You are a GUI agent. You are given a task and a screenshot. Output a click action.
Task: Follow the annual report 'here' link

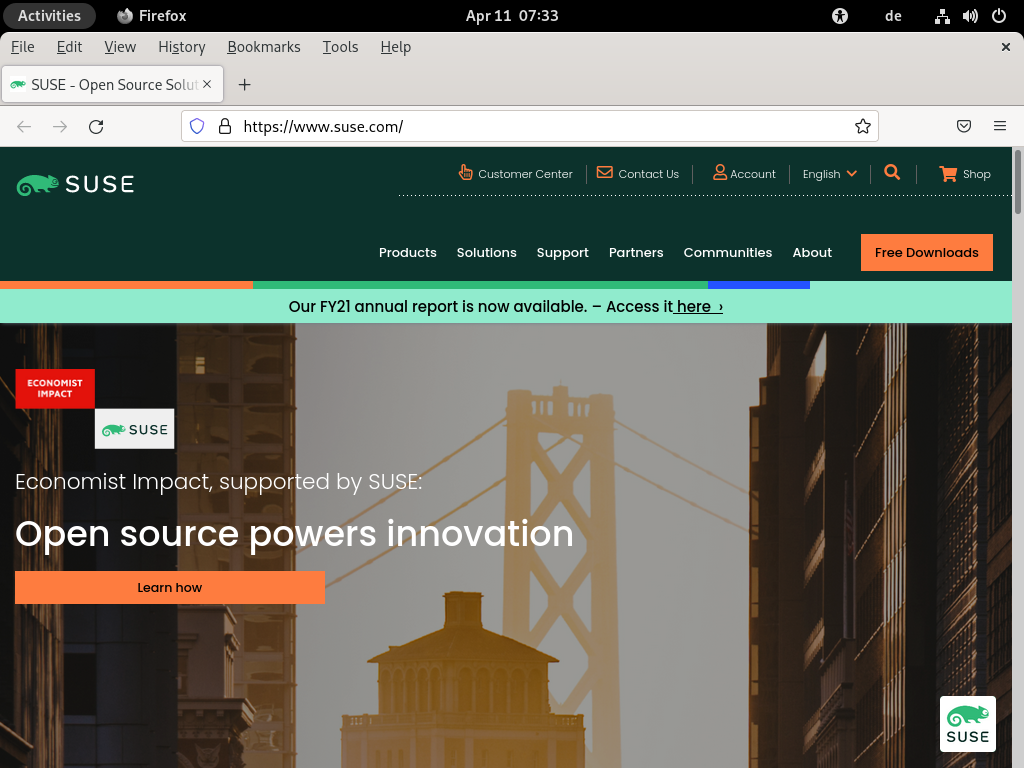(697, 307)
